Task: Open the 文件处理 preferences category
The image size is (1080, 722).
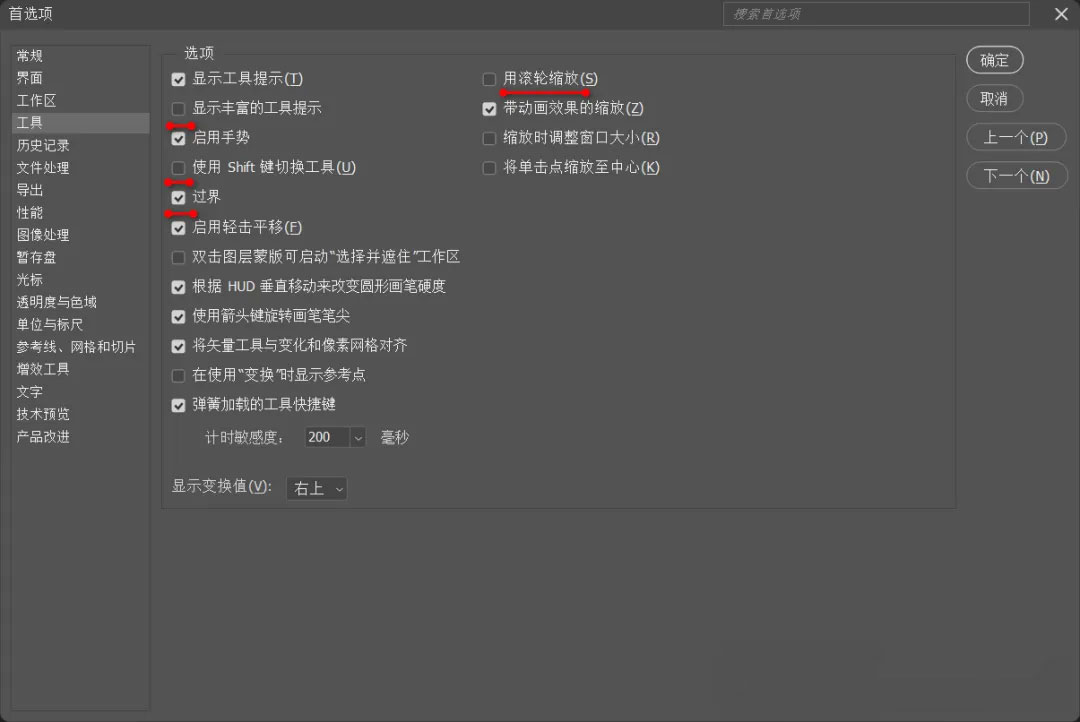Action: 81,167
